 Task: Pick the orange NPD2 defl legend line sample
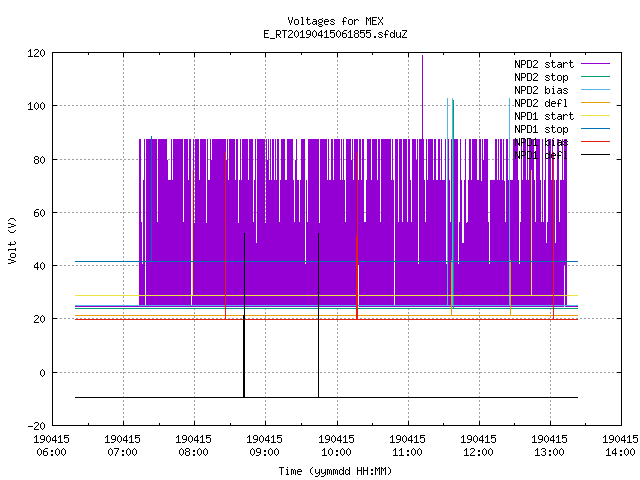coord(595,103)
